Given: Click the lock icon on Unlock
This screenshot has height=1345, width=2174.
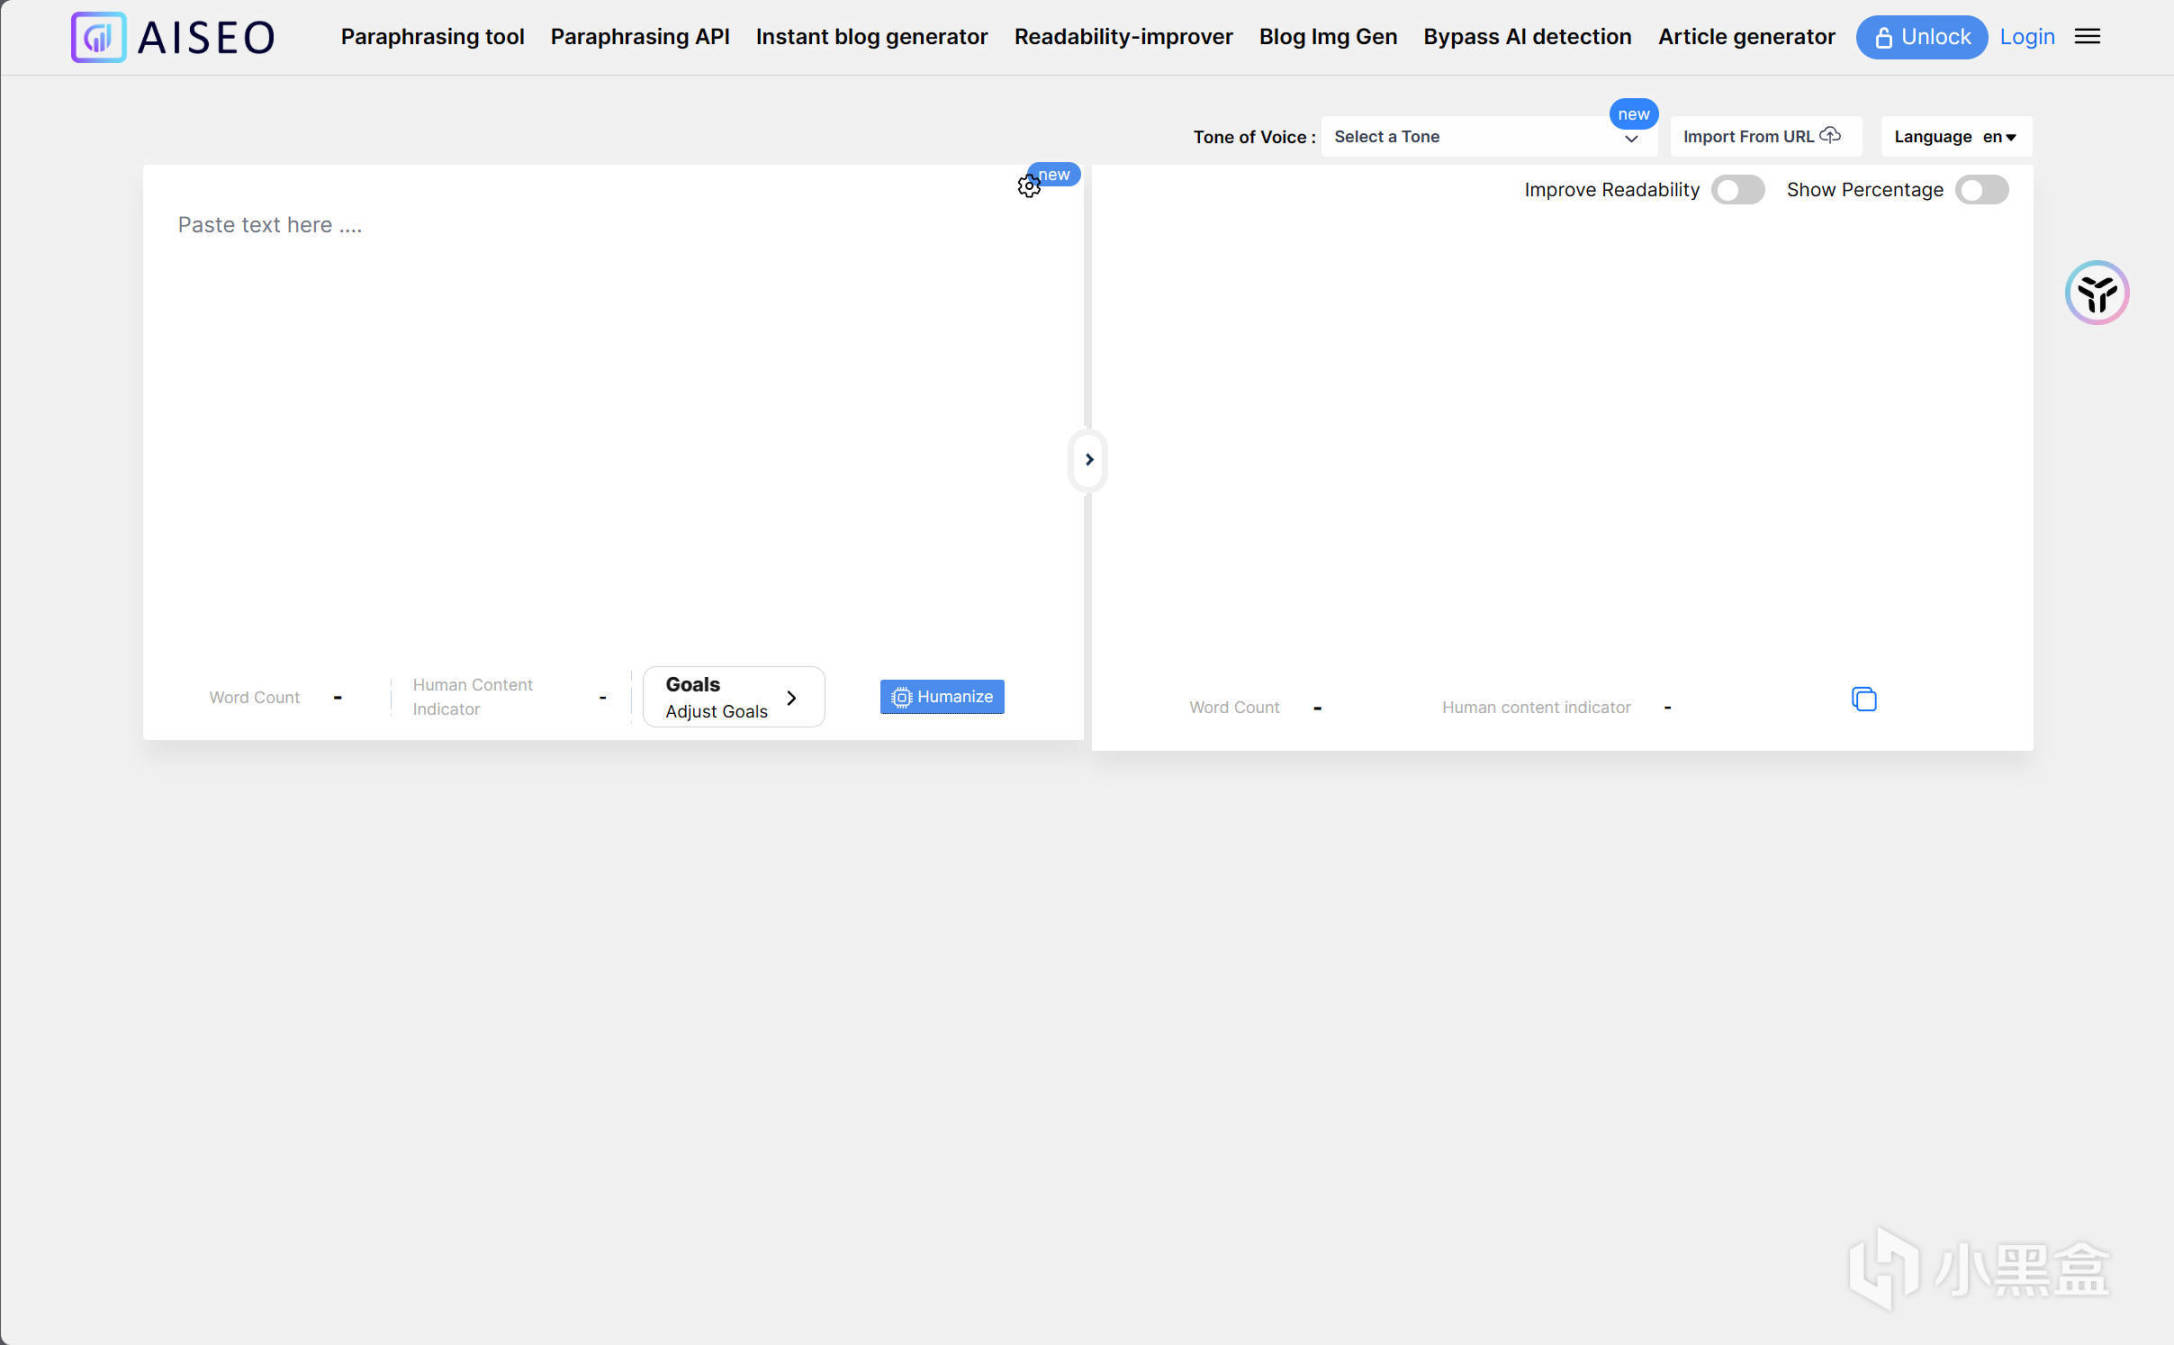Looking at the screenshot, I should (1883, 38).
